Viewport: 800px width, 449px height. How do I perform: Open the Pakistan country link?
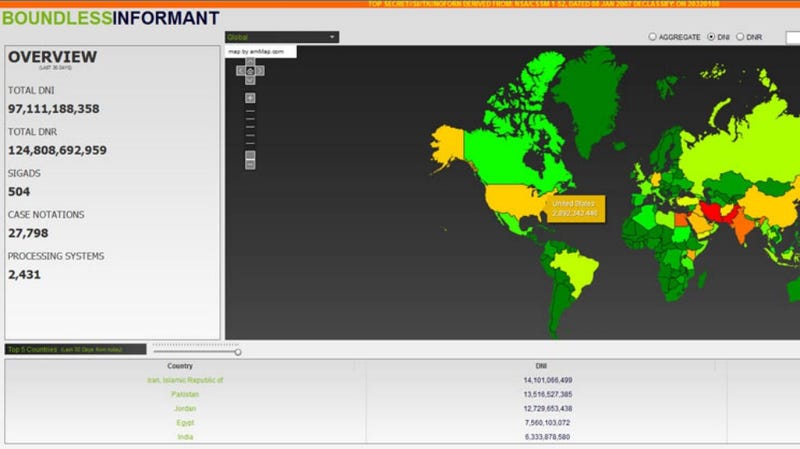pos(185,394)
